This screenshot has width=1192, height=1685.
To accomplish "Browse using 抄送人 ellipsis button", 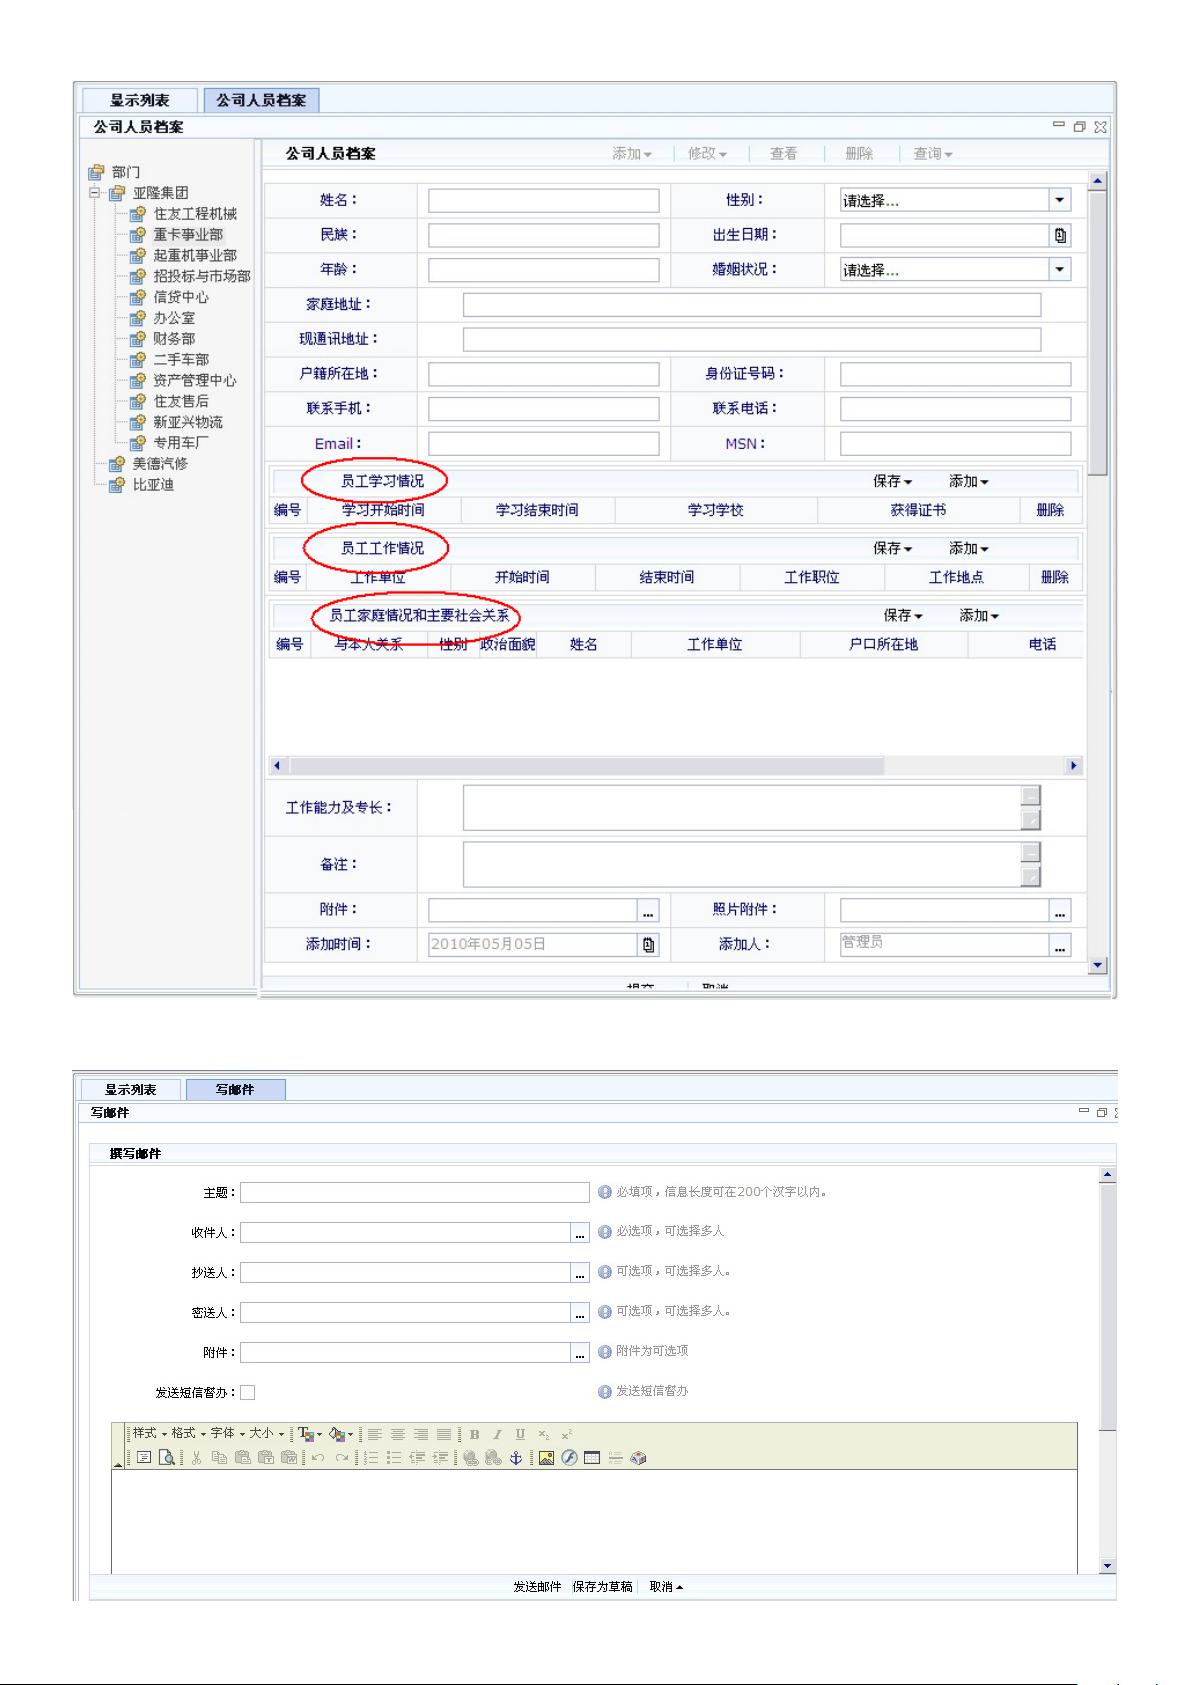I will pos(580,1273).
